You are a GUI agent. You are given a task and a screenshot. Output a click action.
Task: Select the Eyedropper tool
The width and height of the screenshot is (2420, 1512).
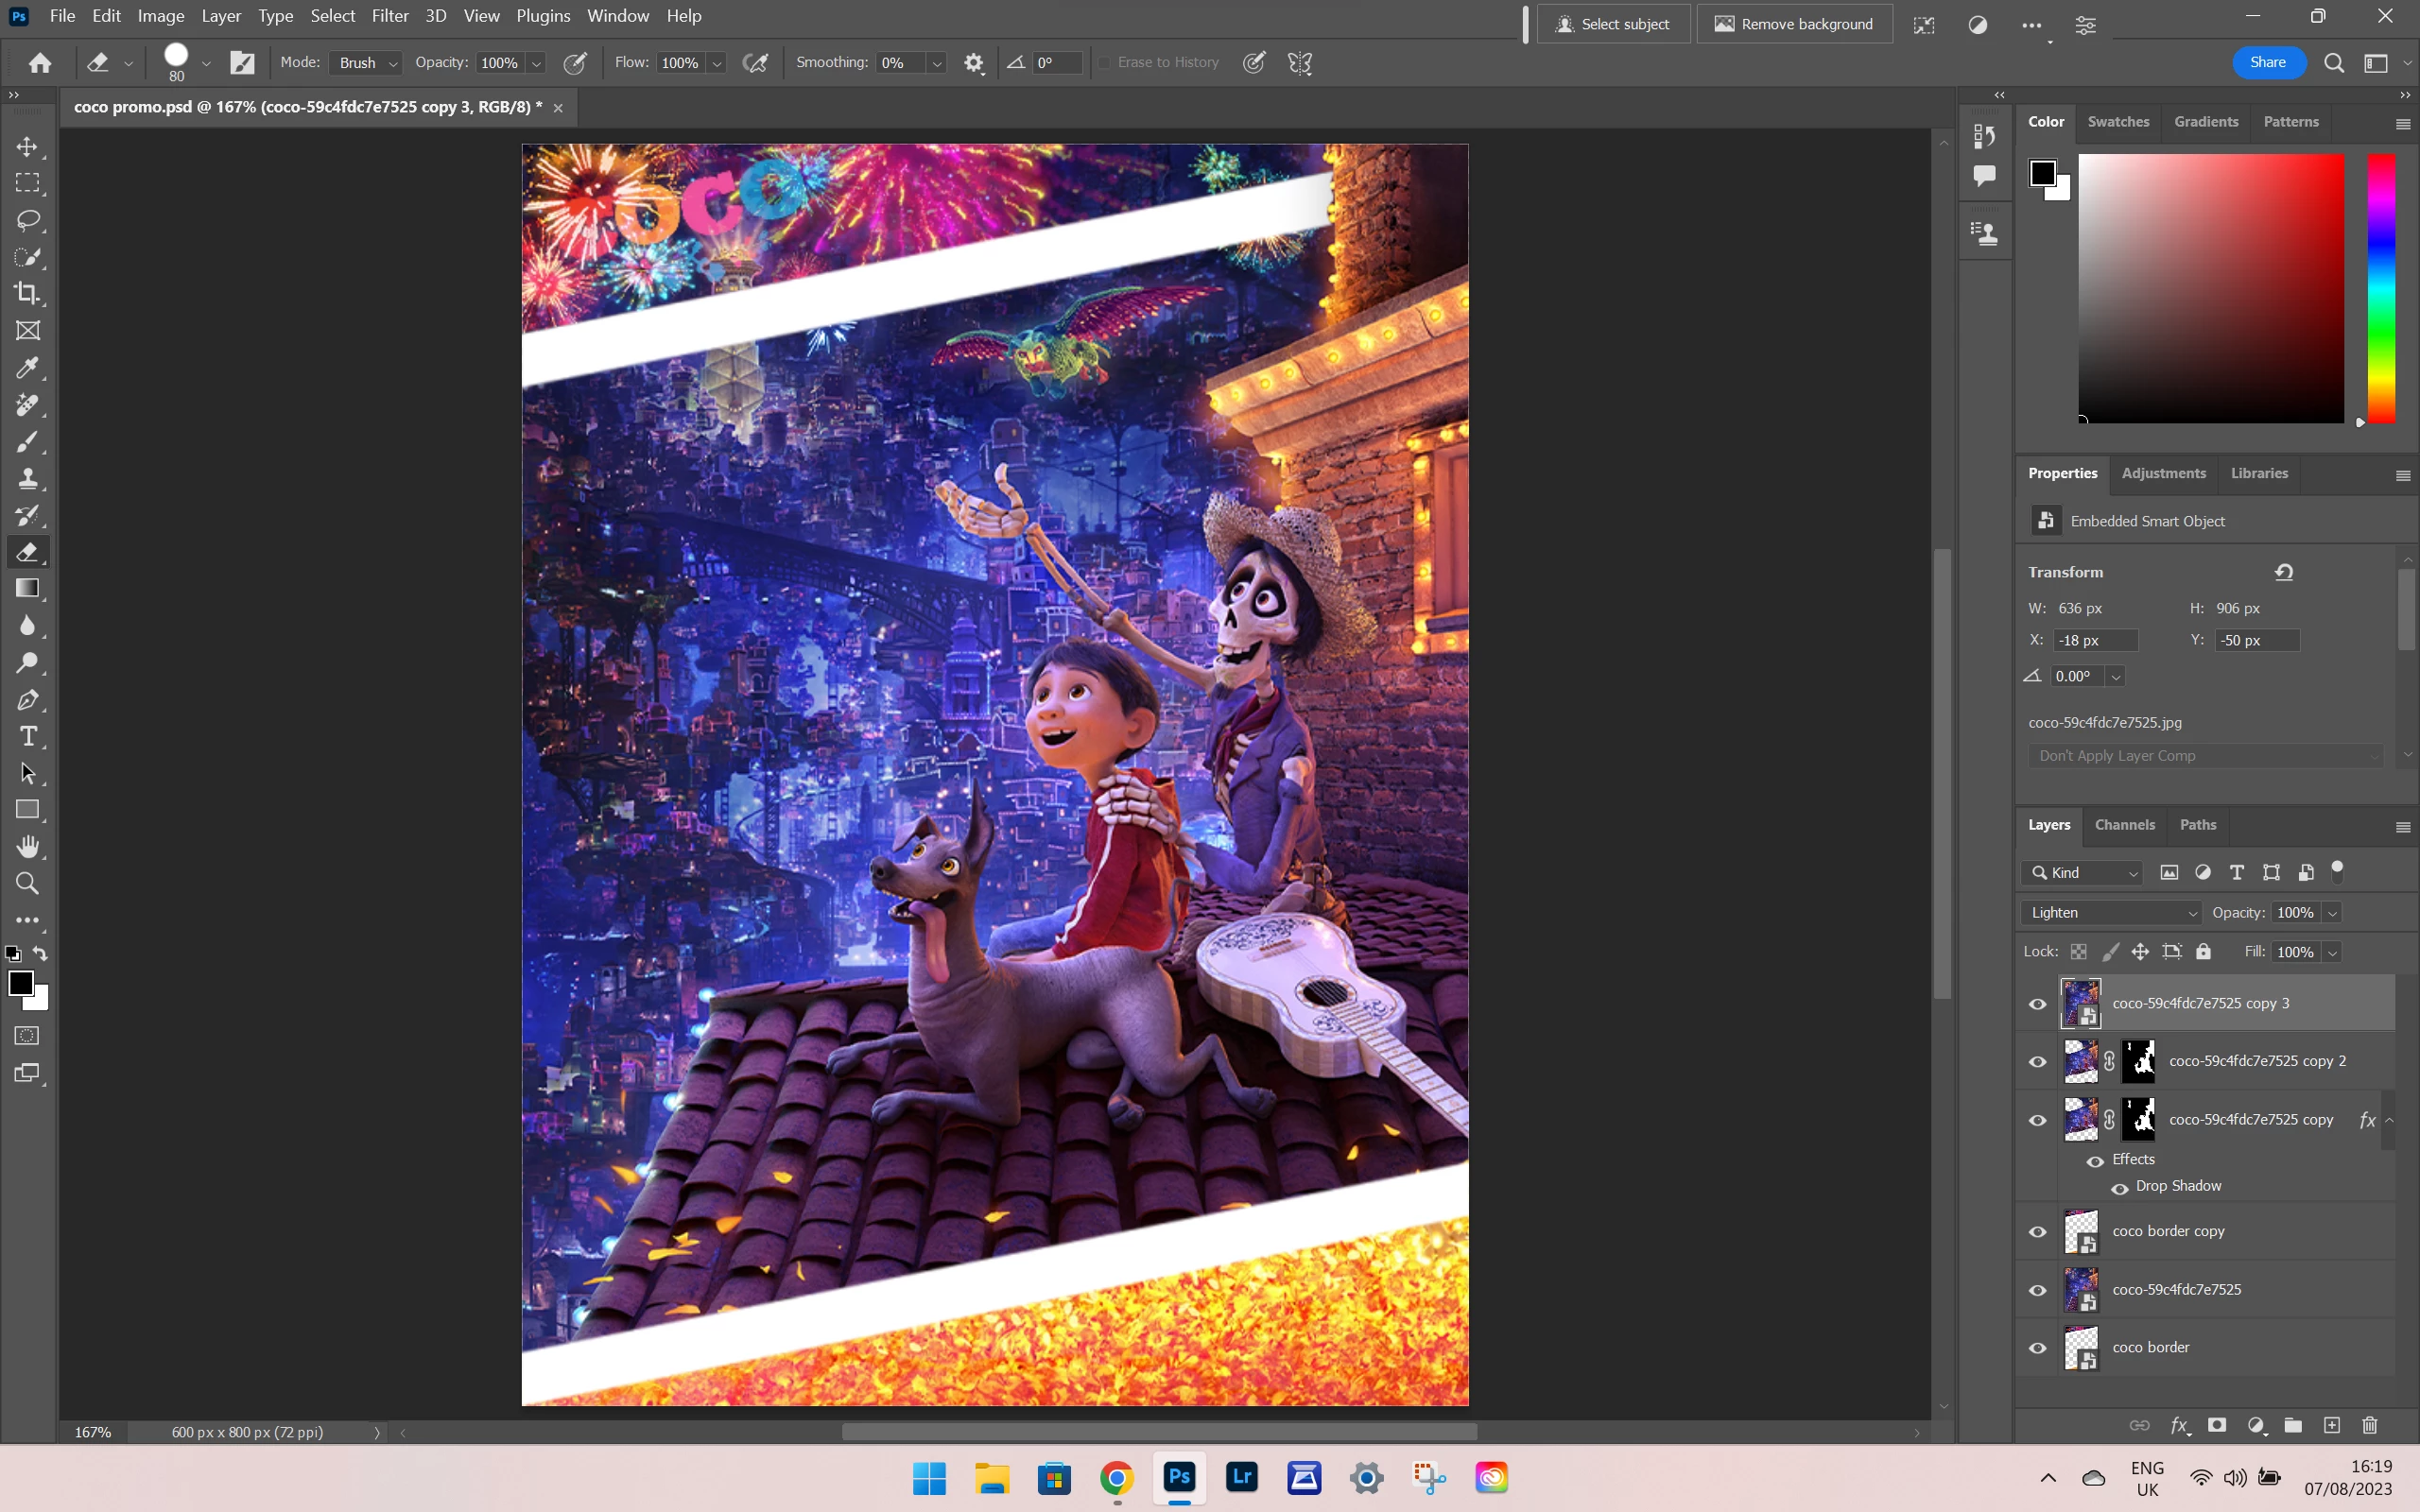click(27, 368)
